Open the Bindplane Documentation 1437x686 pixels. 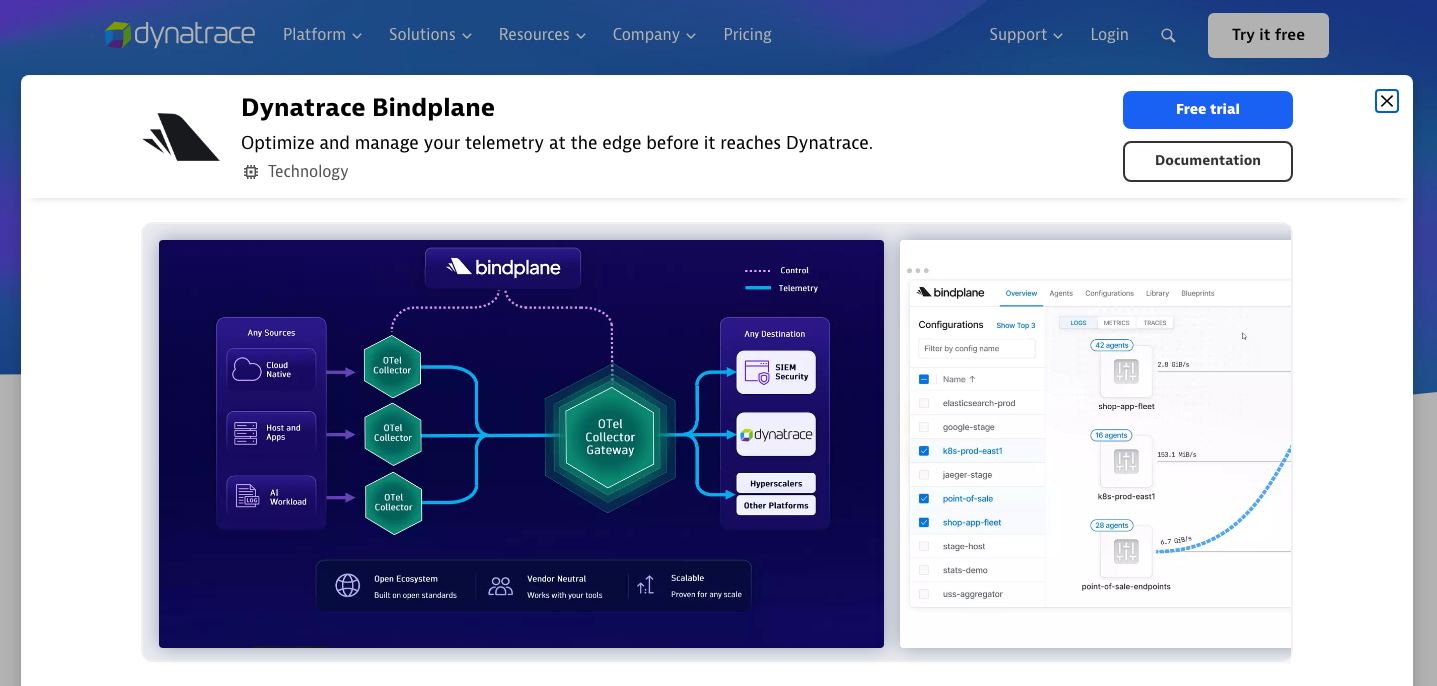click(1208, 161)
